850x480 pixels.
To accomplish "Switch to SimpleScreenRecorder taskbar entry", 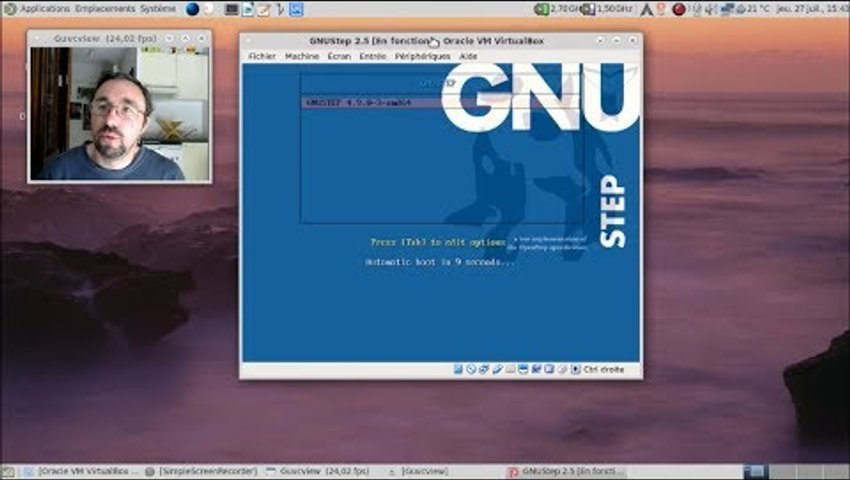I will 202,471.
